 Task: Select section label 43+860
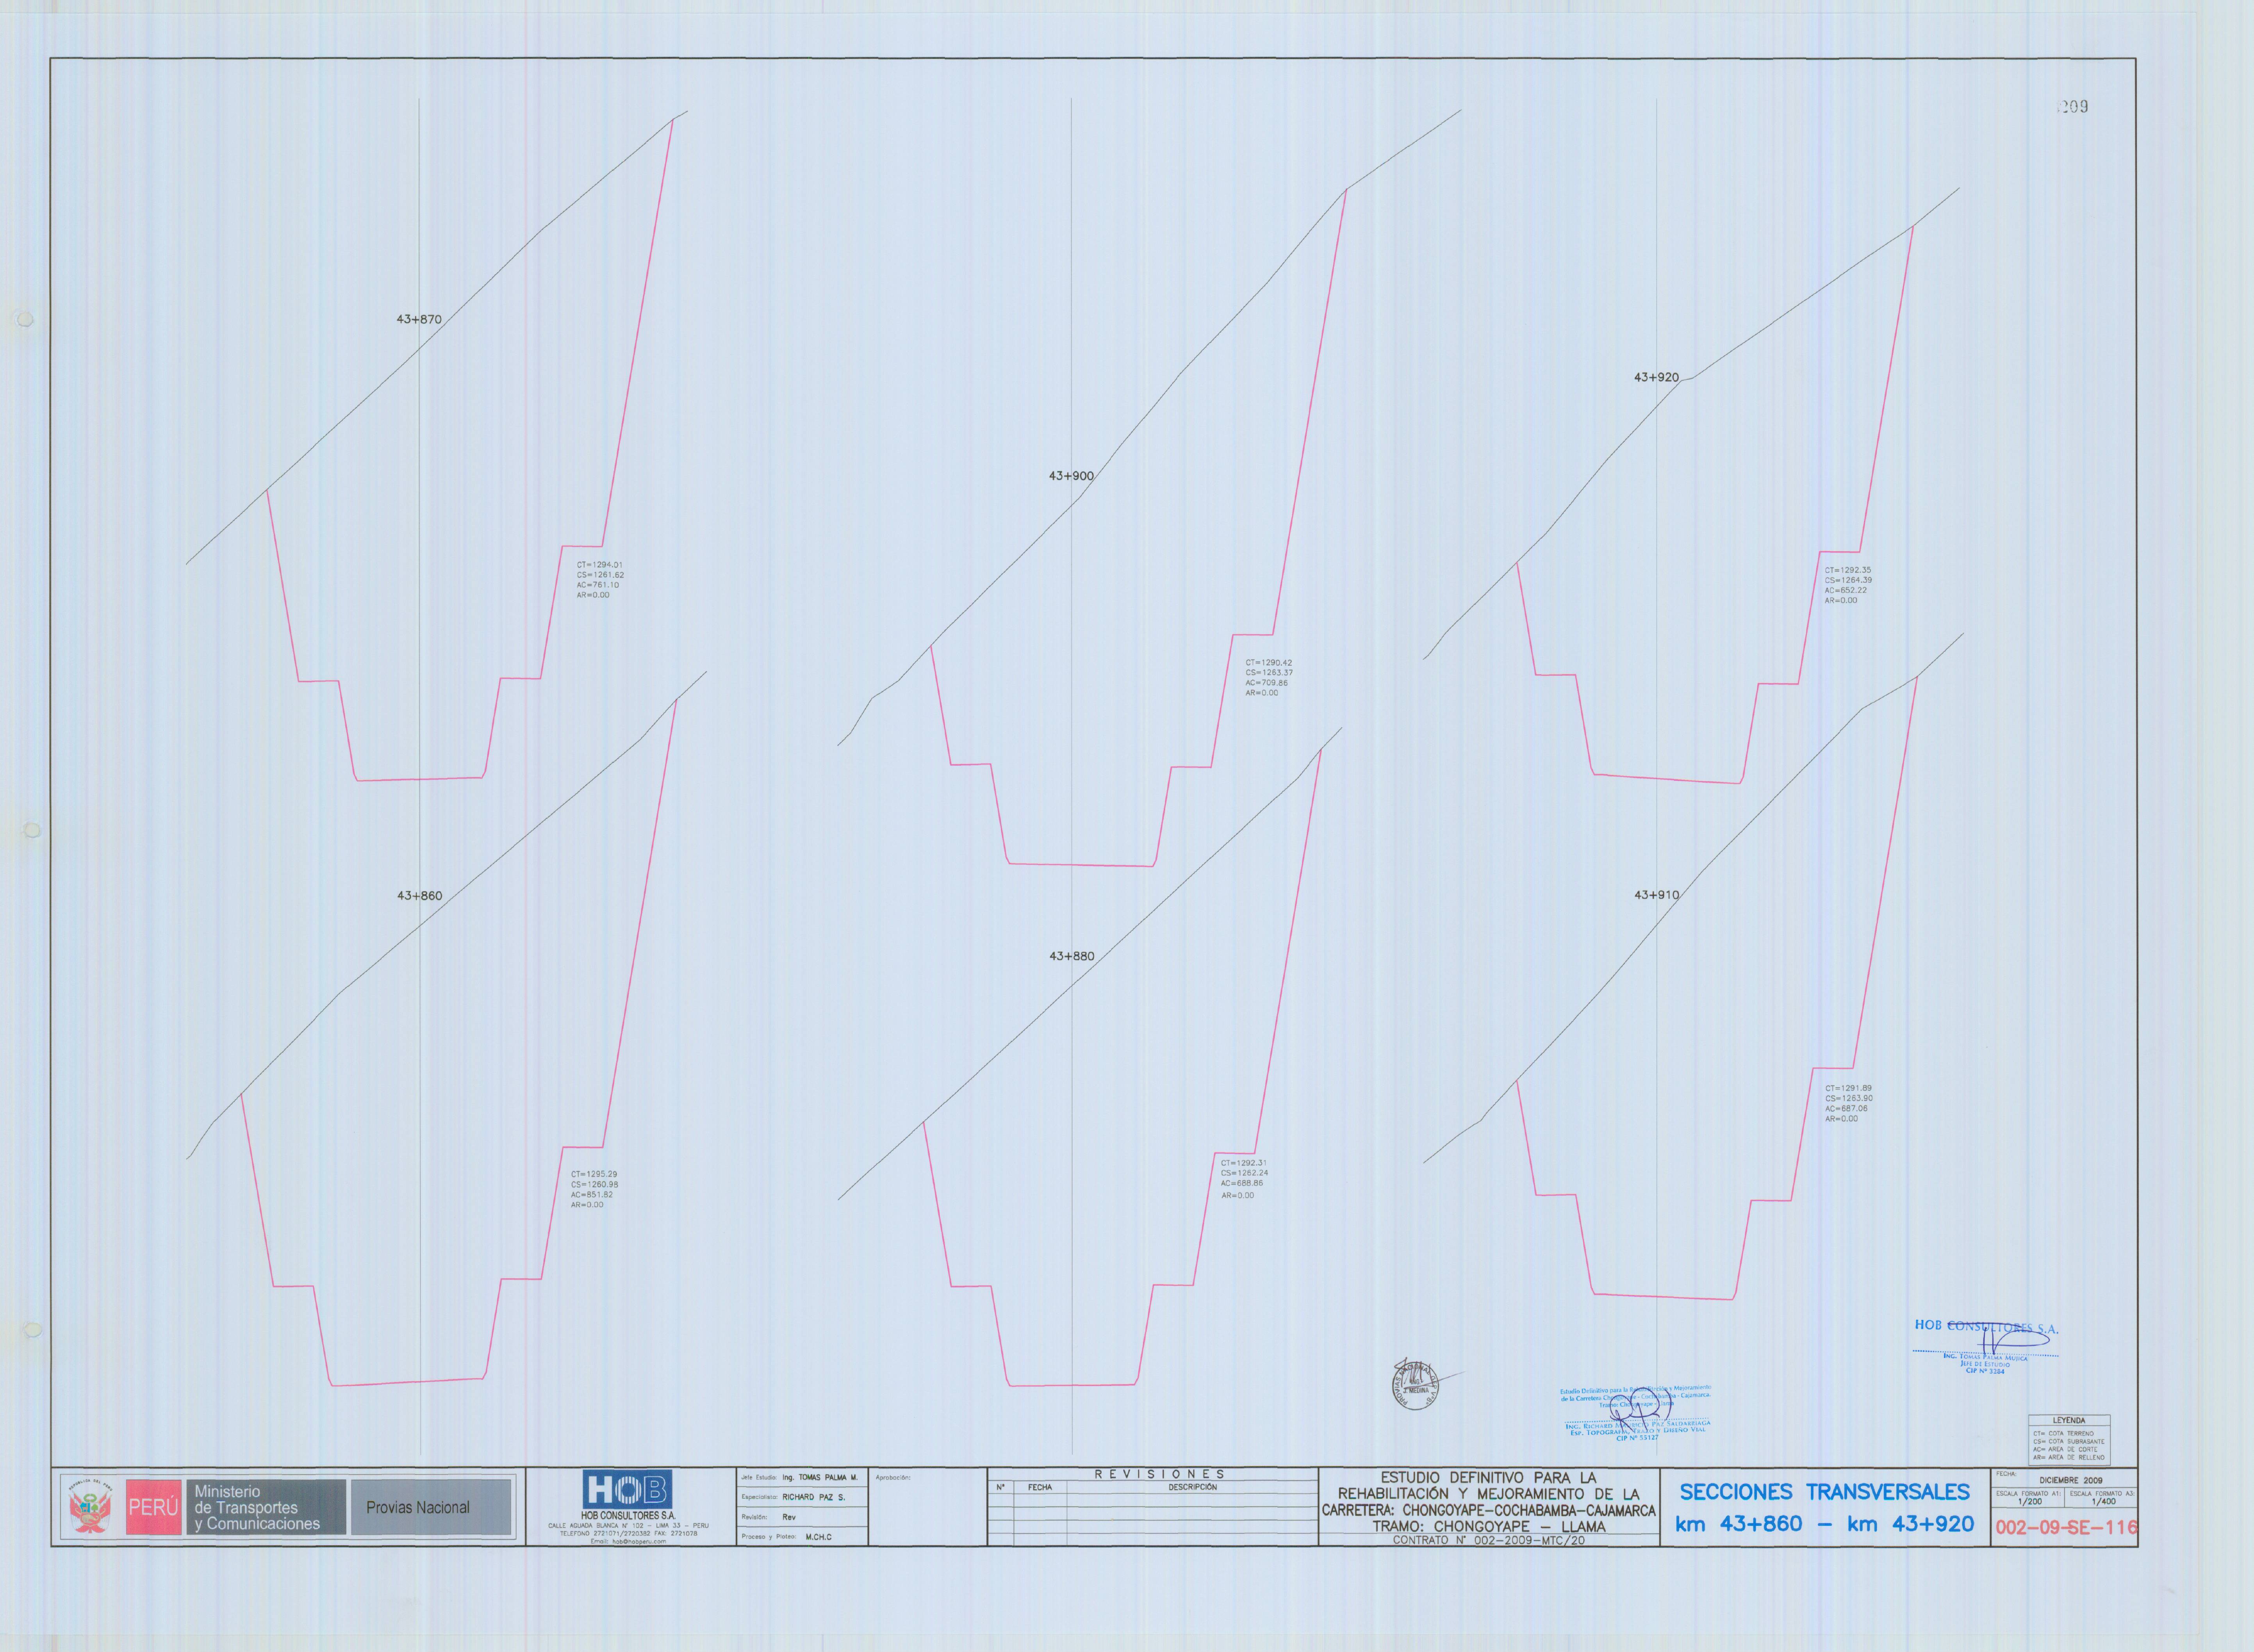419,896
